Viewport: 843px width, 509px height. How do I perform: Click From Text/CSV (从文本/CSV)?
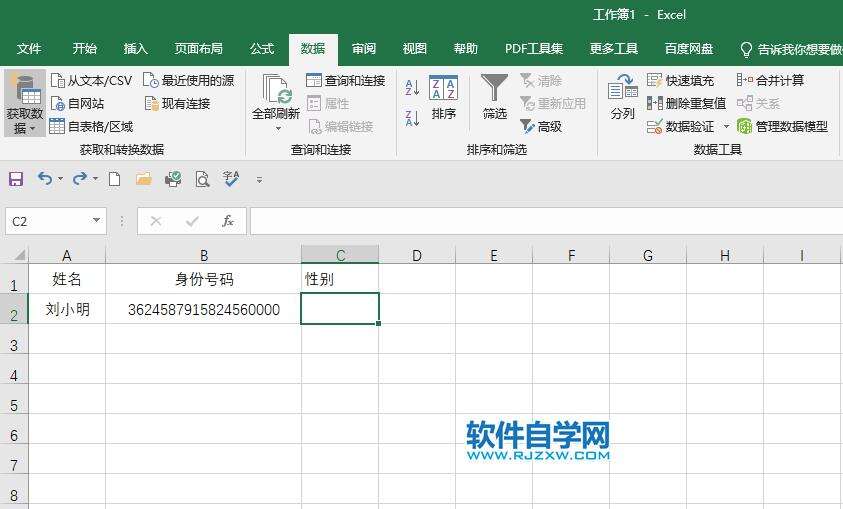point(91,81)
